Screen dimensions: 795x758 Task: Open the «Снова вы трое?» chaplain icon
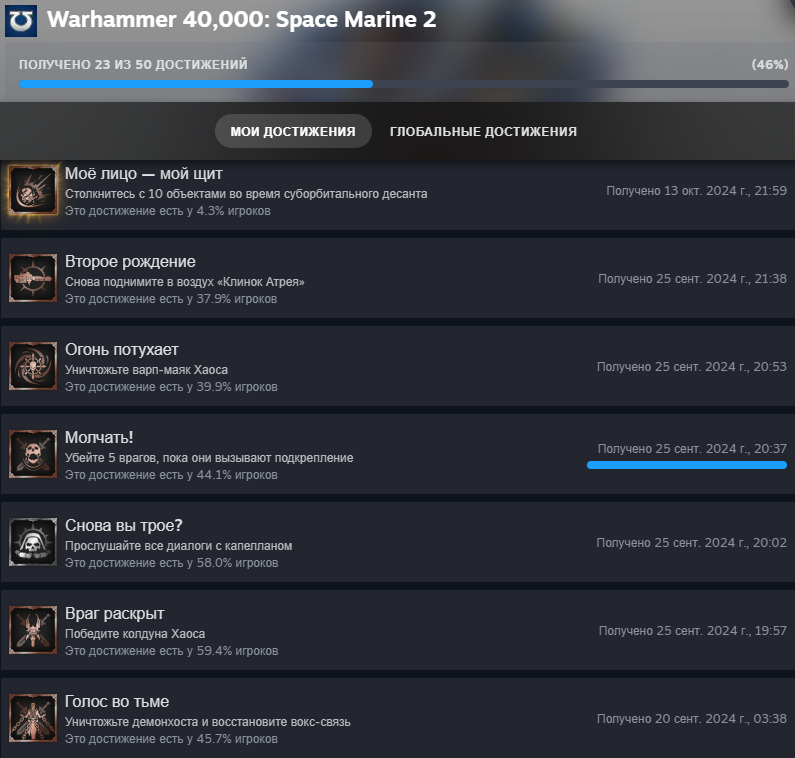[33, 542]
